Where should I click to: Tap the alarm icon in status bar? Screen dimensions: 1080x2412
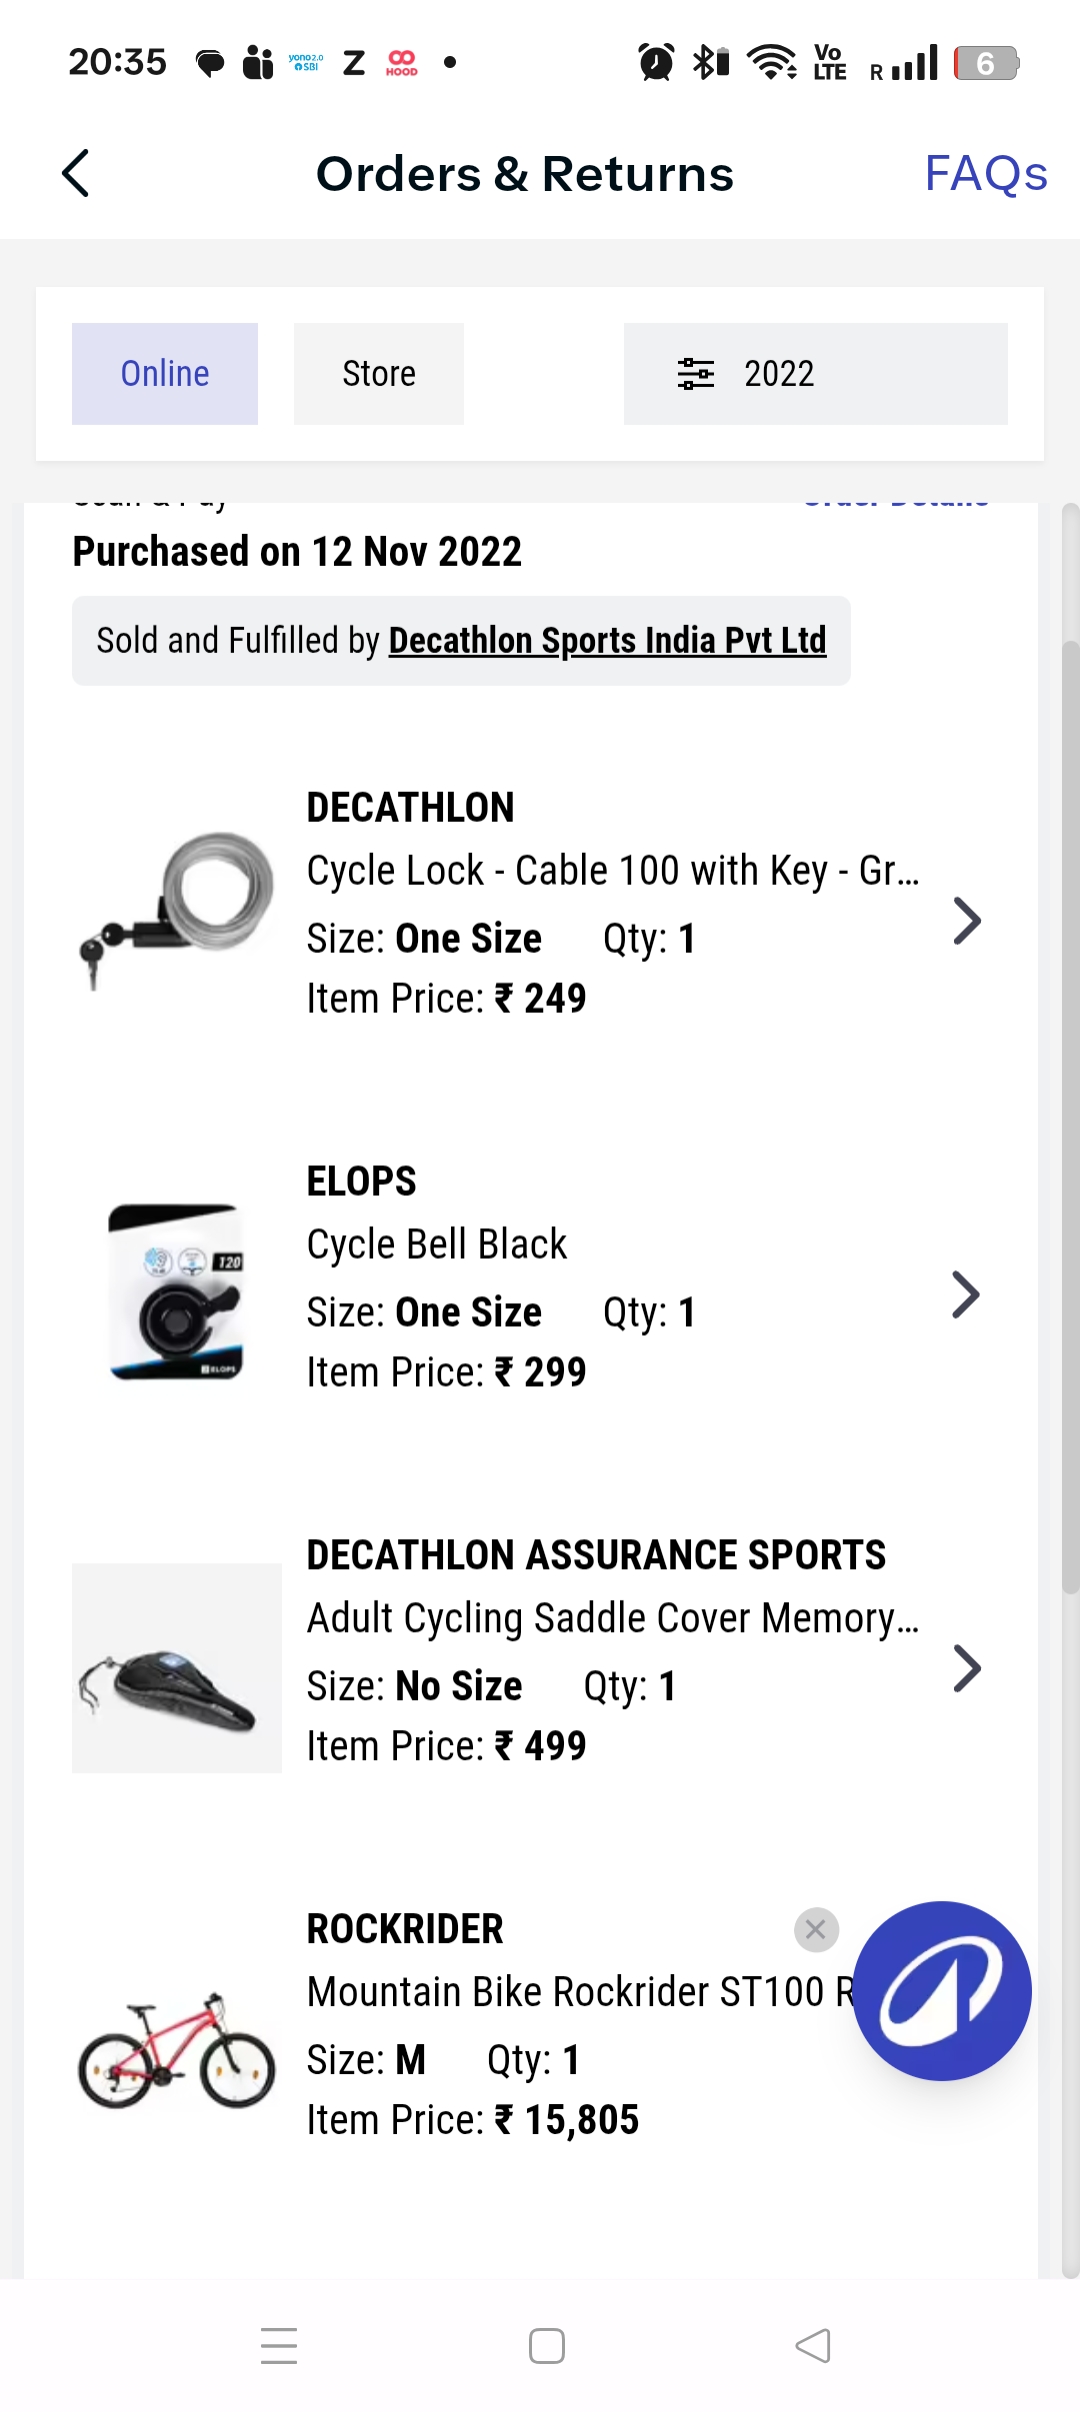point(656,63)
